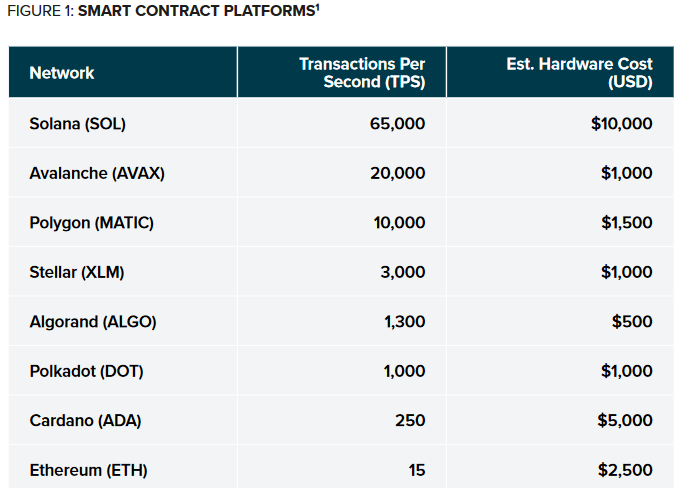Select the "Ethereum (ETH)" network cell
Viewport: 674px width, 488px height.
tap(89, 470)
